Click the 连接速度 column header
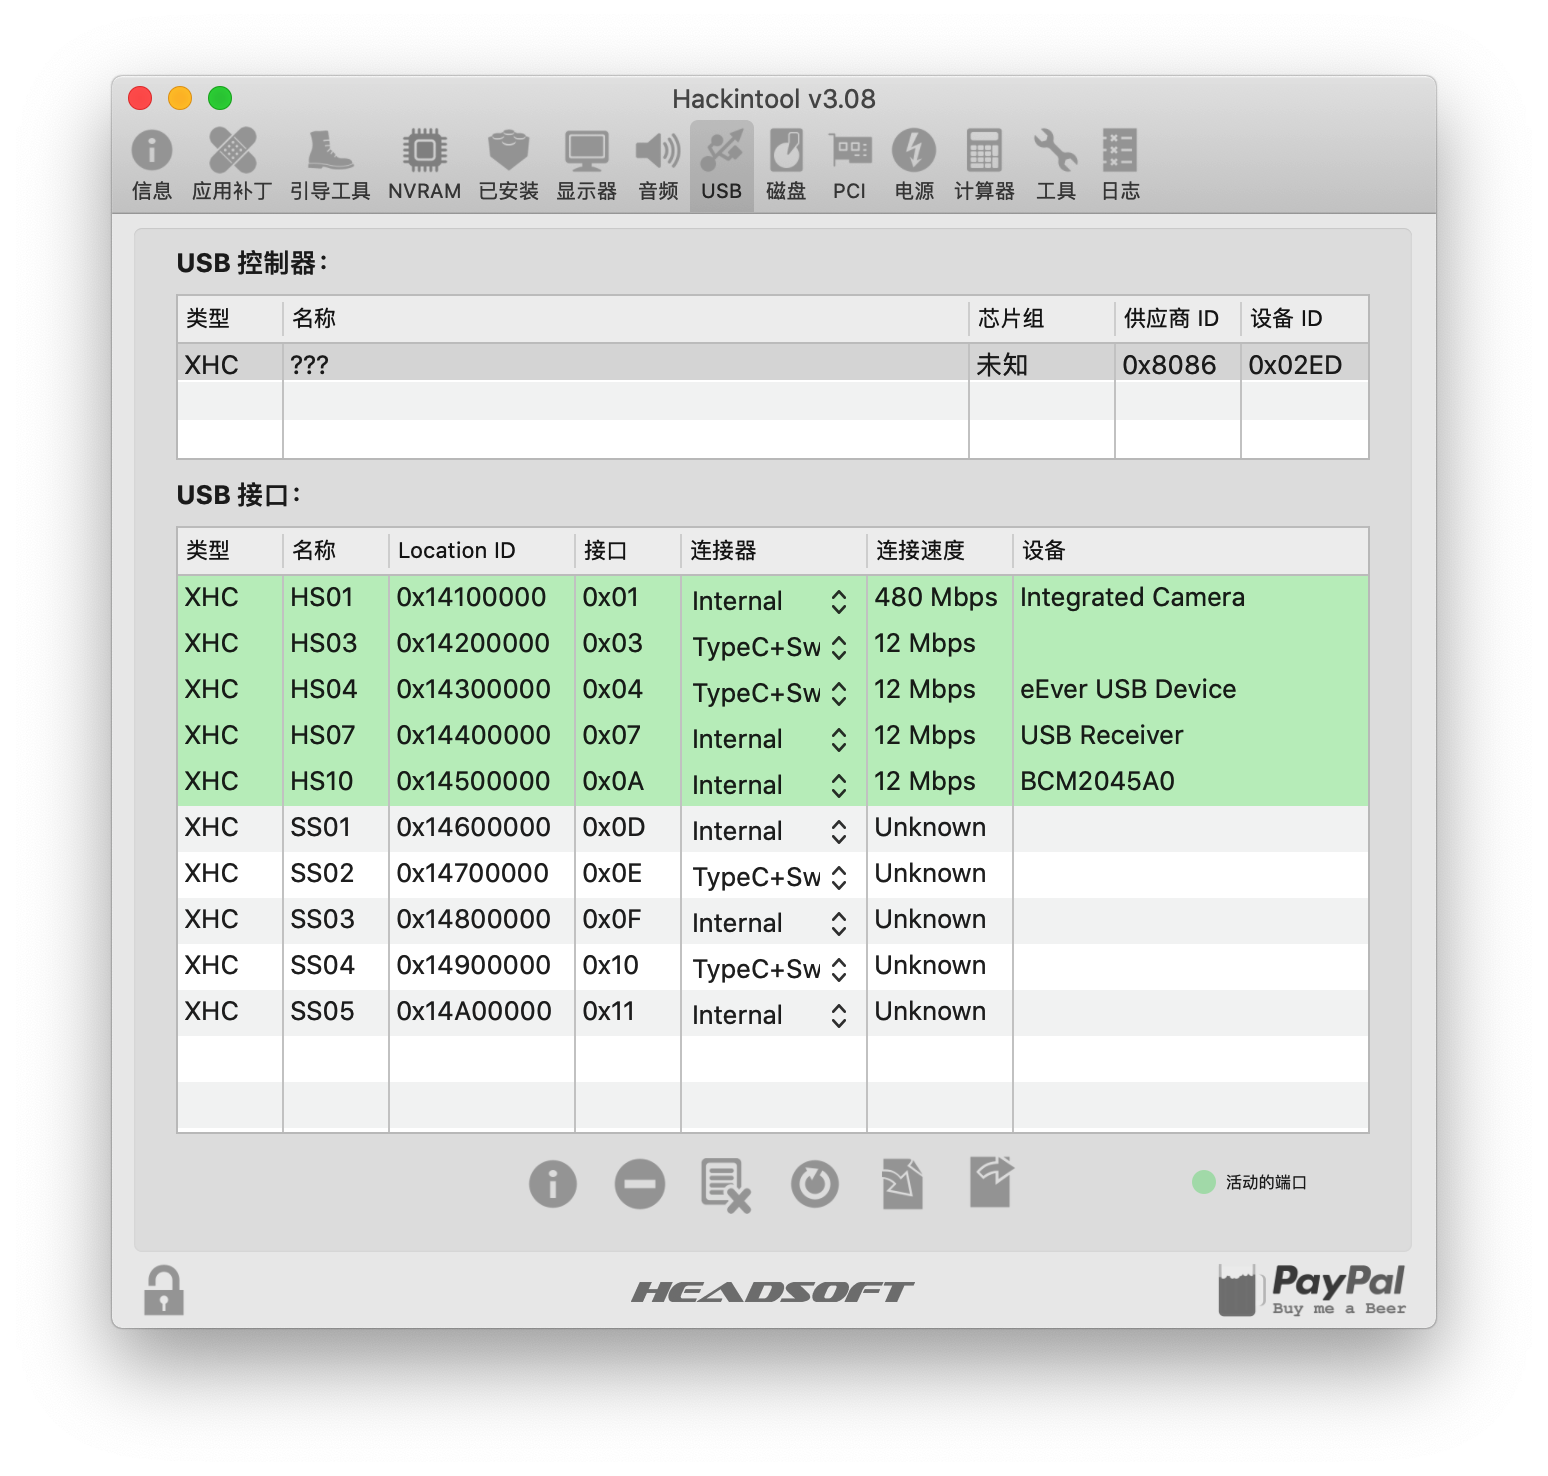Viewport: 1548px width, 1476px height. tap(939, 551)
